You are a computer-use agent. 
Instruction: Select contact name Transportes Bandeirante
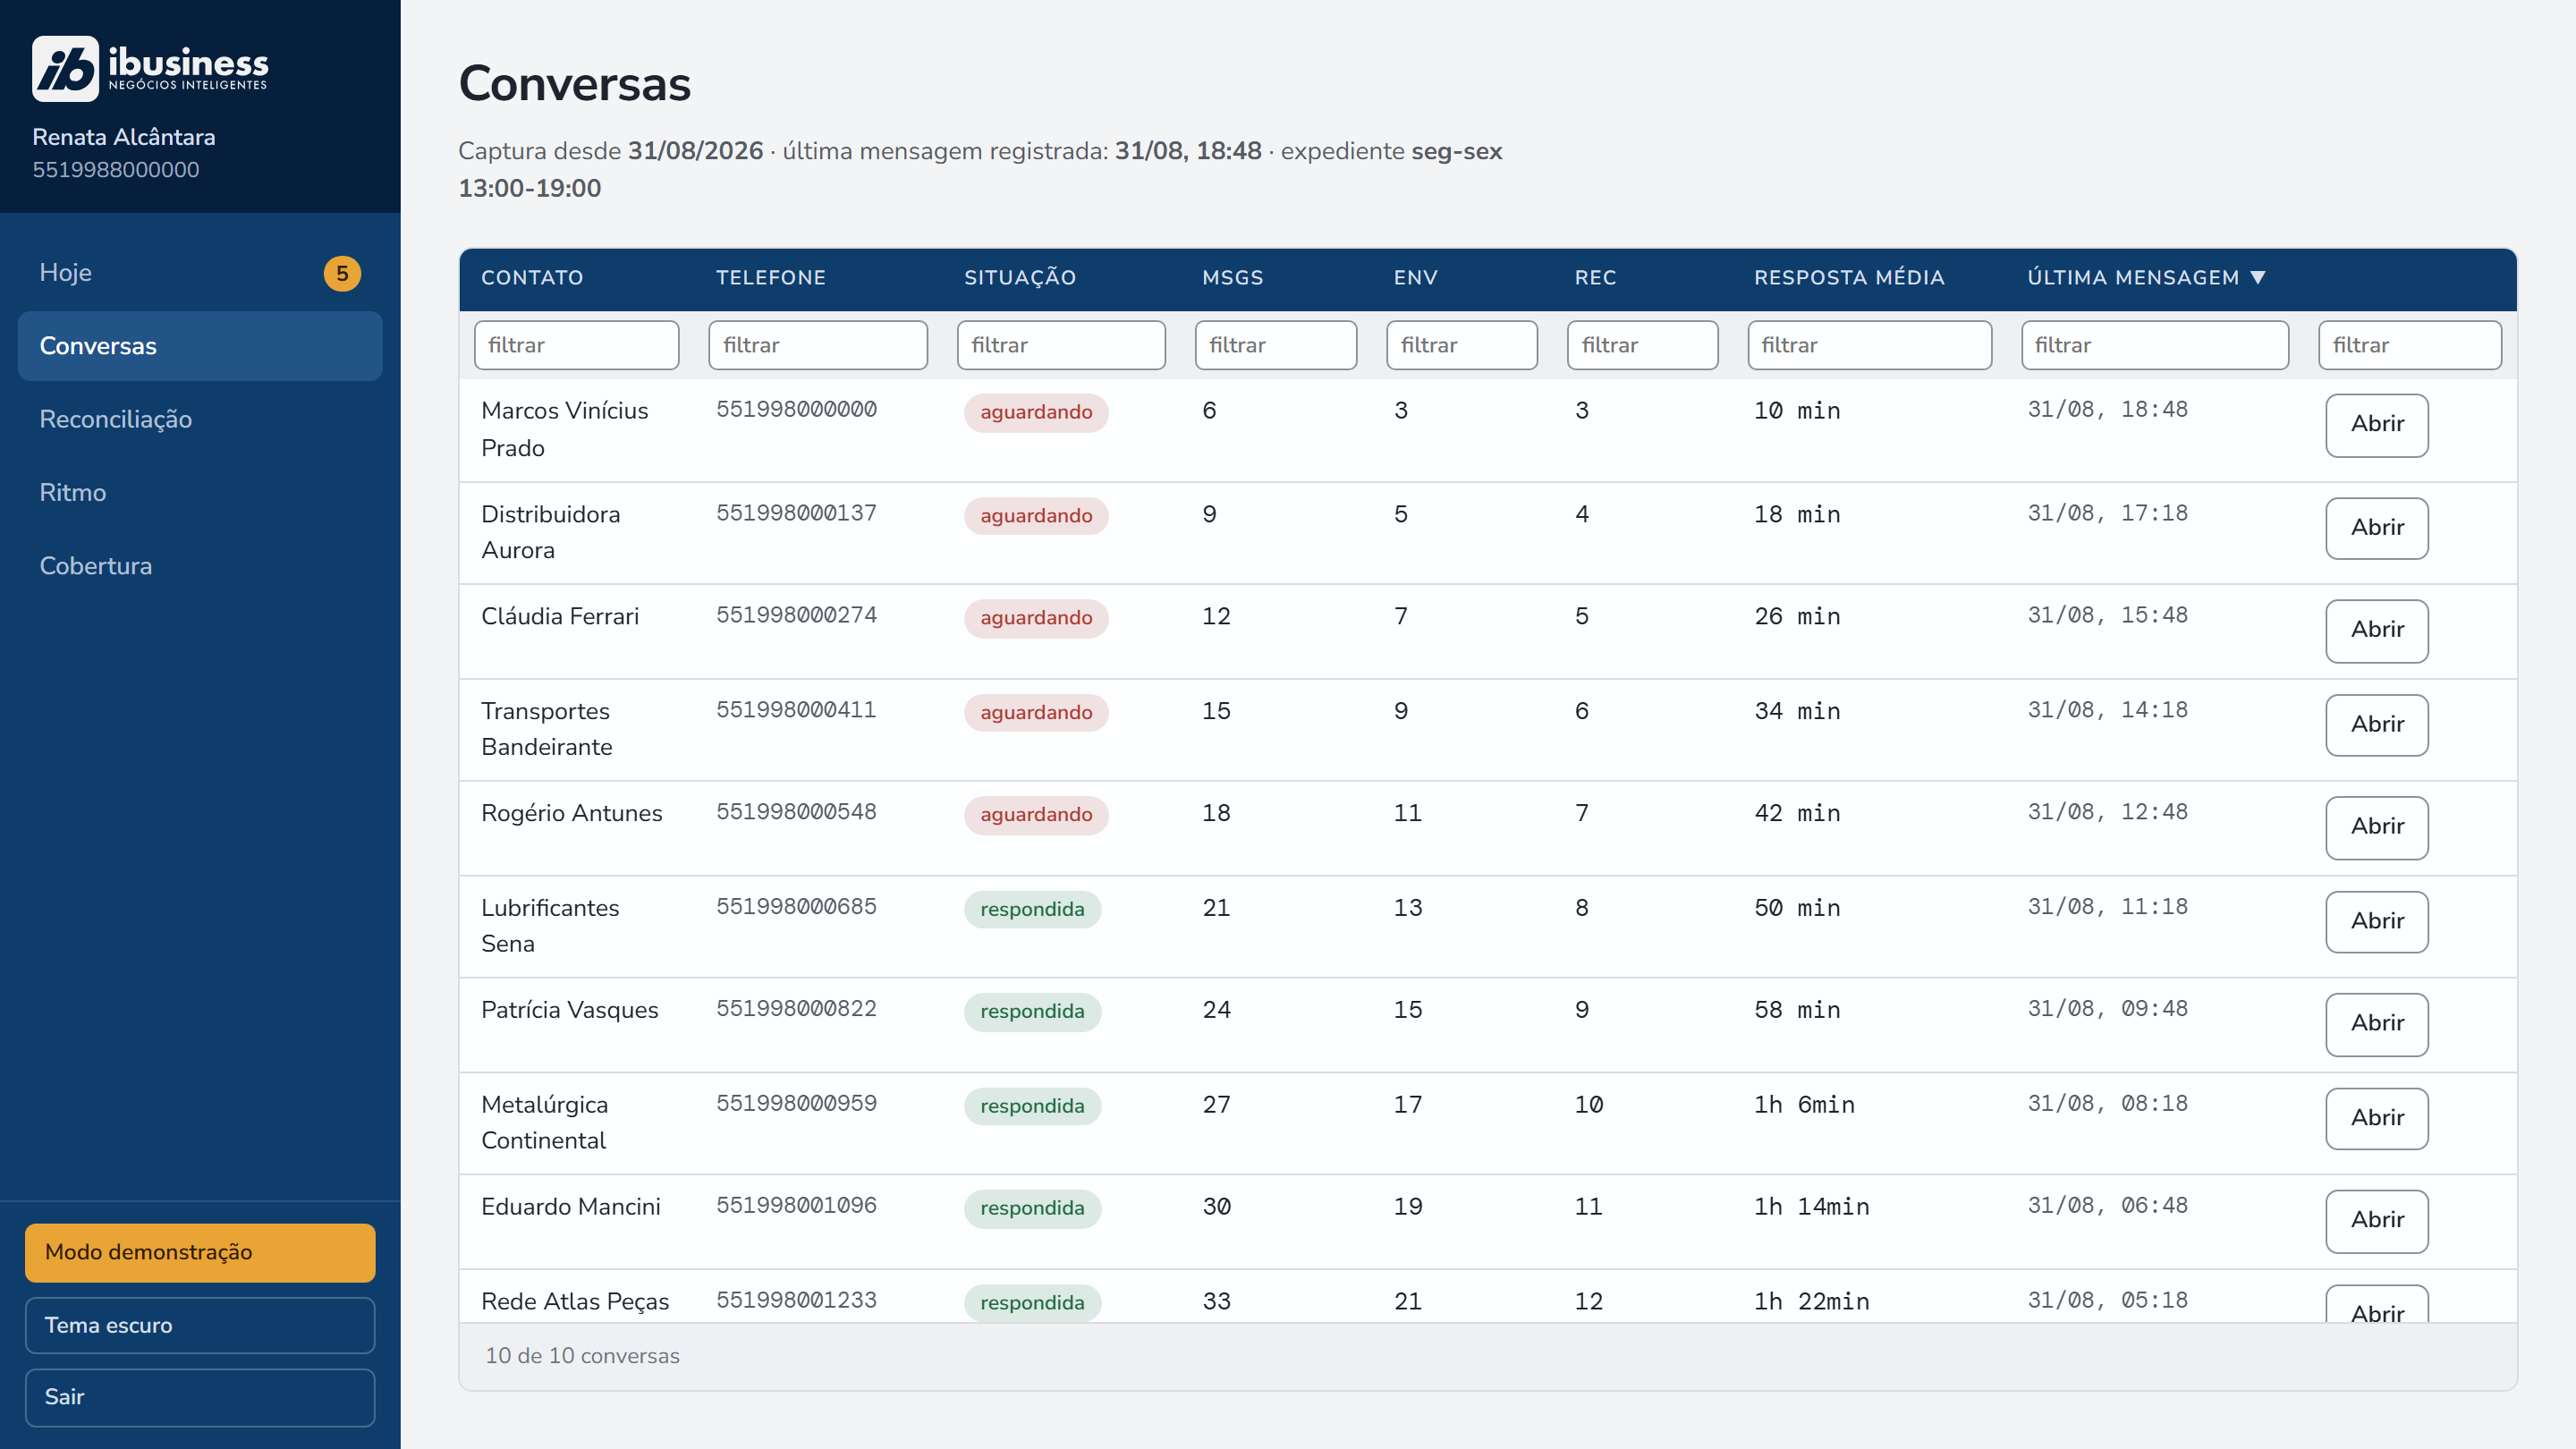coord(547,729)
